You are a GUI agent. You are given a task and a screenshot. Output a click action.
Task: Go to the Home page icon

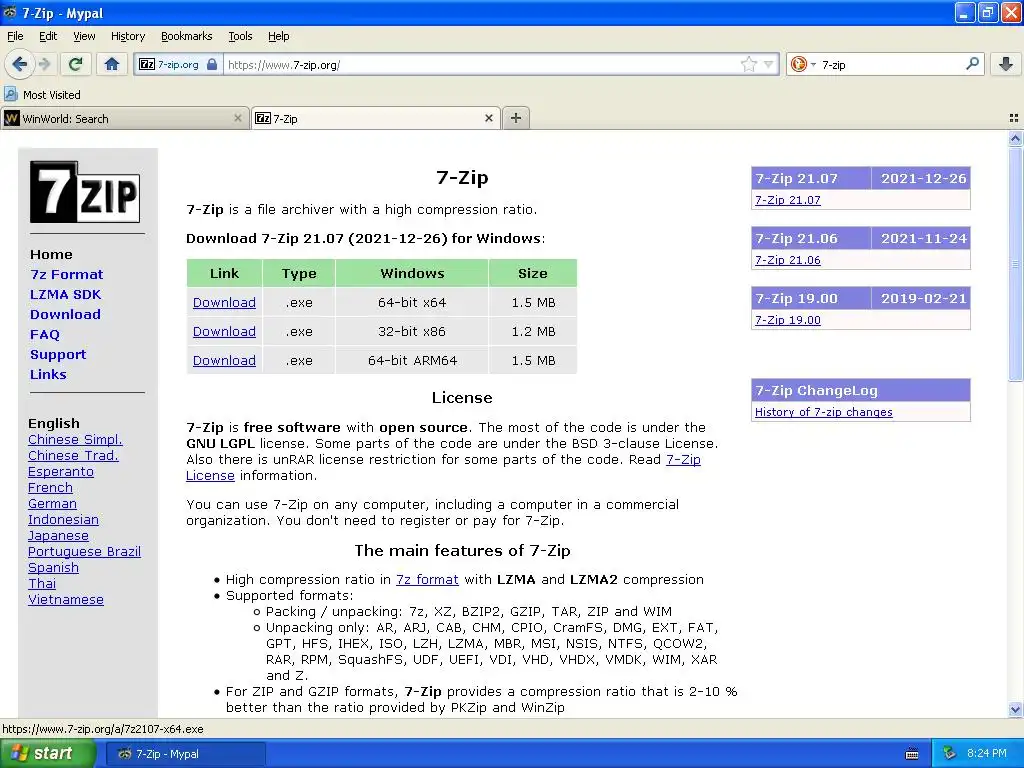pos(112,64)
